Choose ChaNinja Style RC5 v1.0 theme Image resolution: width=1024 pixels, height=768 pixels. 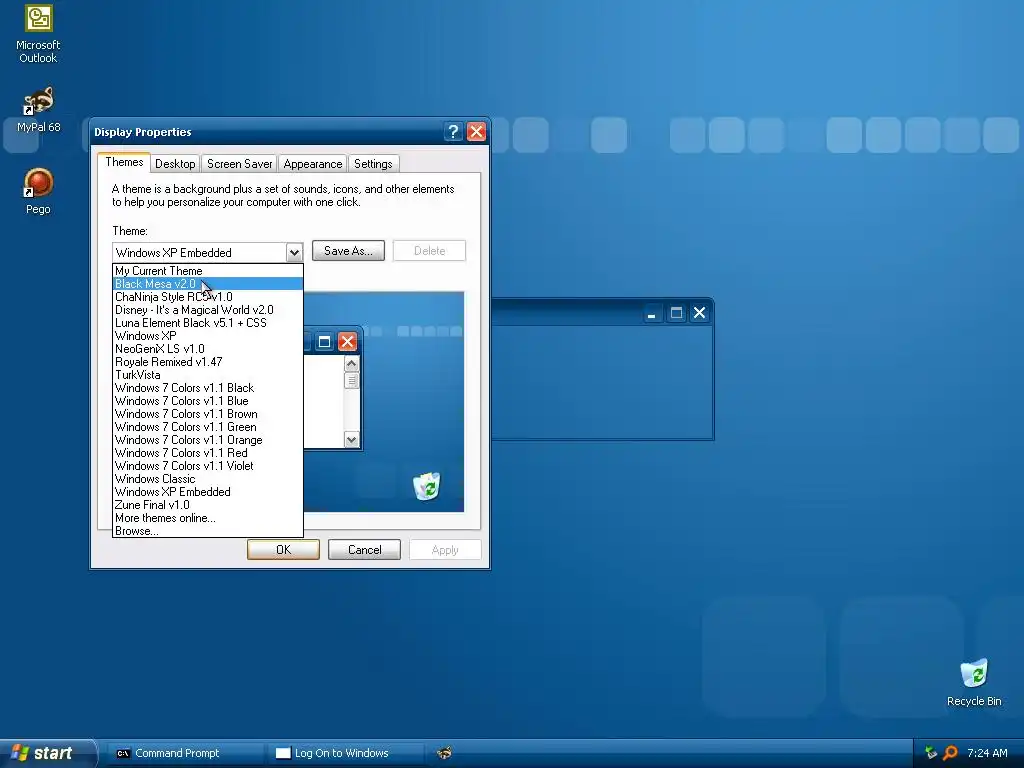tap(208, 296)
